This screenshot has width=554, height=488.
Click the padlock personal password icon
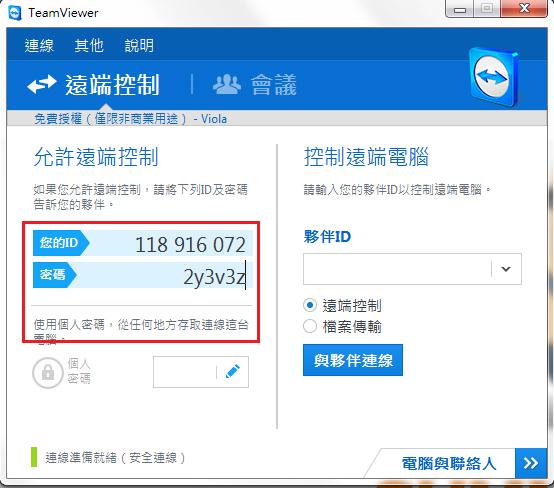point(48,373)
